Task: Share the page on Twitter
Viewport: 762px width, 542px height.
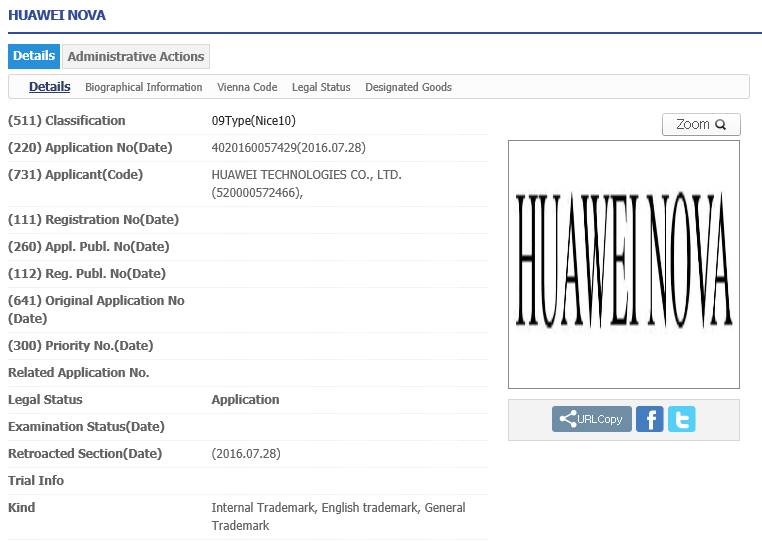Action: (681, 419)
